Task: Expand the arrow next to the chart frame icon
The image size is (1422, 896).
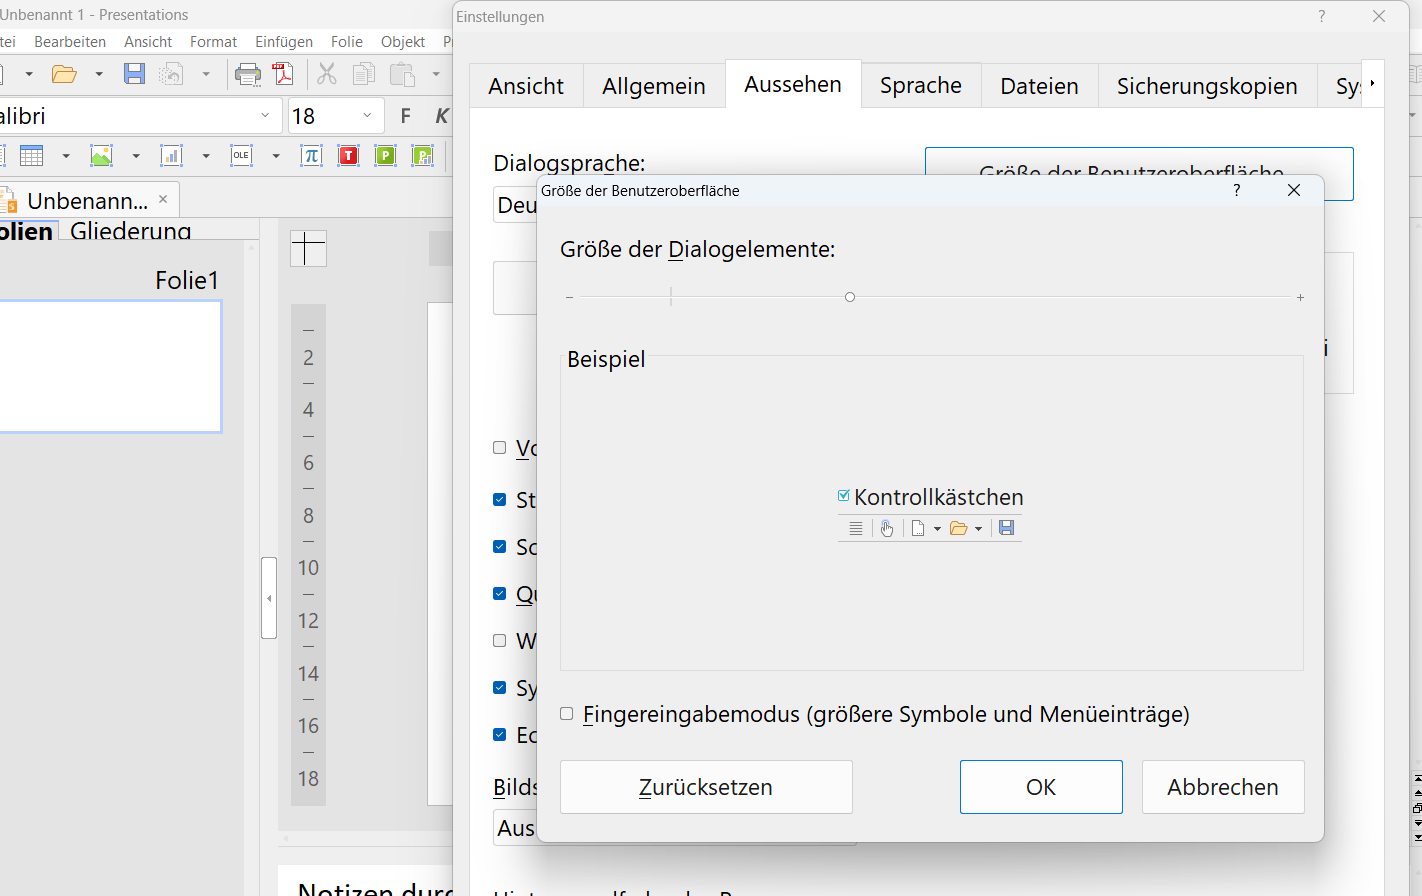Action: tap(206, 156)
